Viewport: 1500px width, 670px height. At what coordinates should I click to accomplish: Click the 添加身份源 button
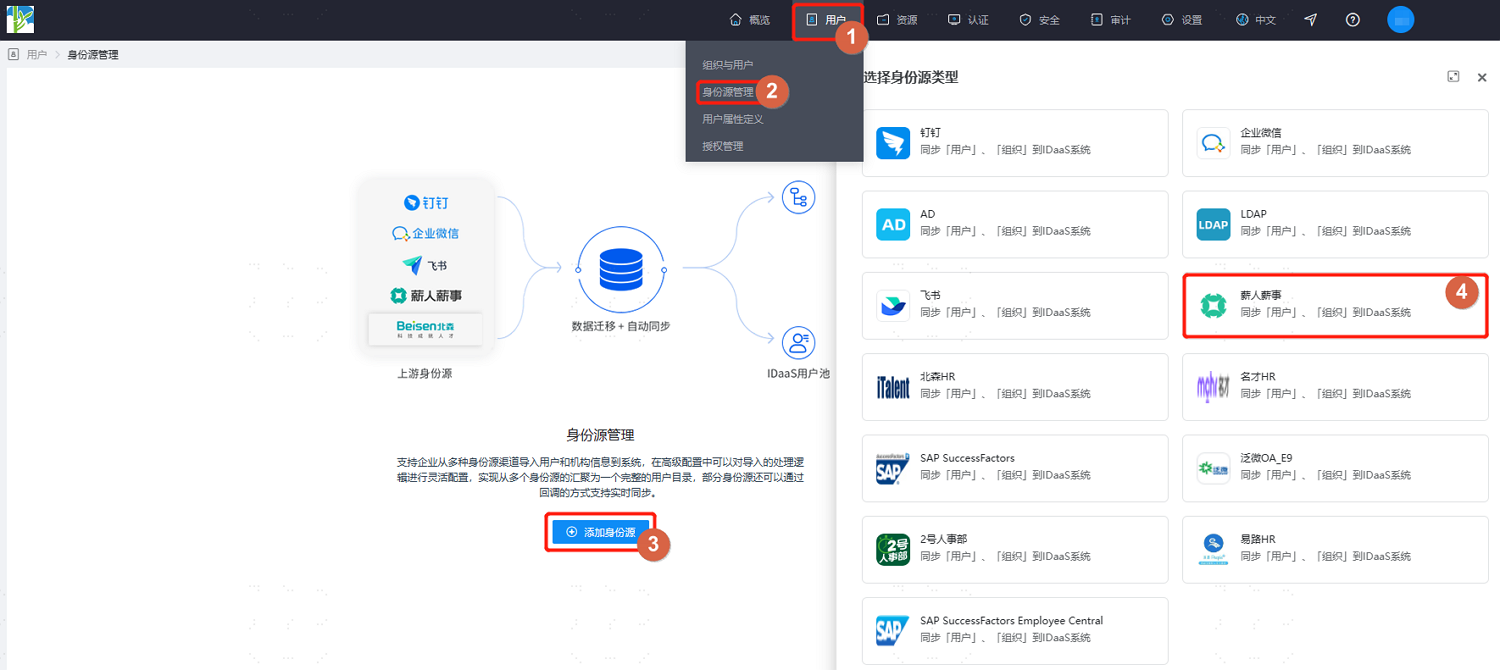(601, 532)
